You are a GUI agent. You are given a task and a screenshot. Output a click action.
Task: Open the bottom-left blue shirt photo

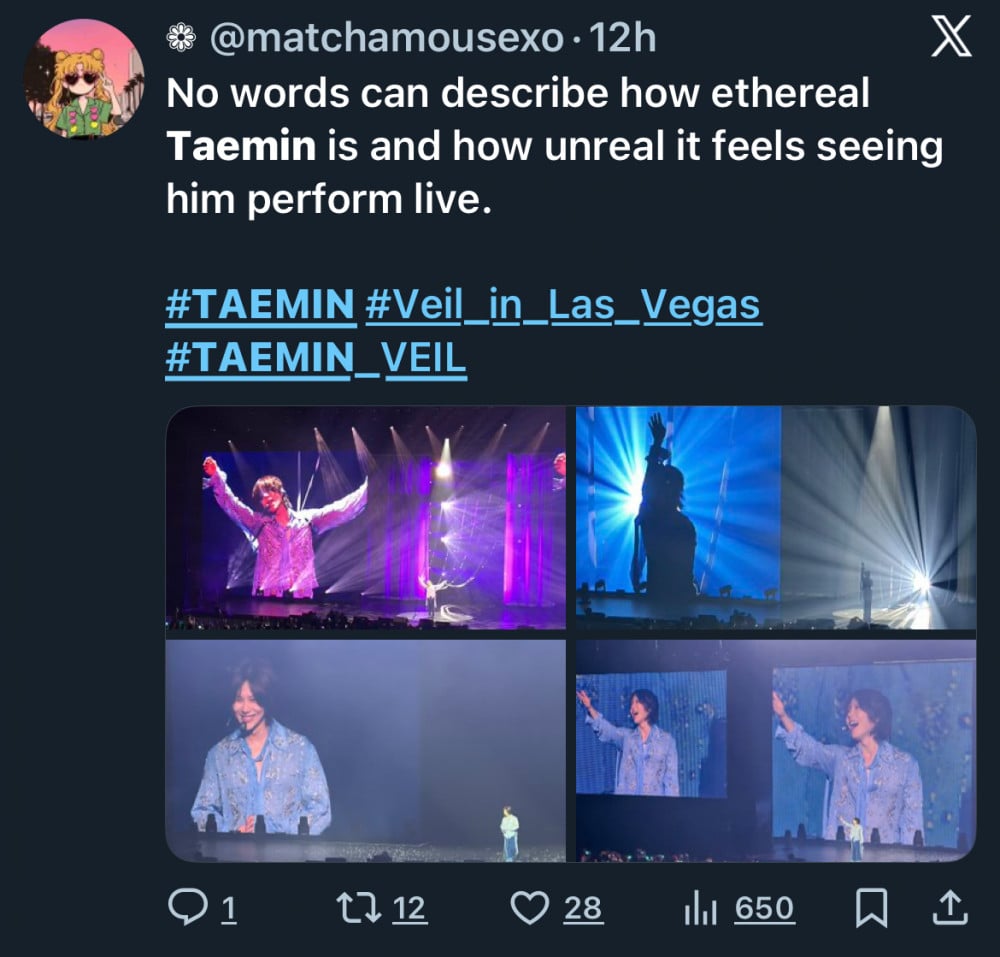[x=366, y=750]
